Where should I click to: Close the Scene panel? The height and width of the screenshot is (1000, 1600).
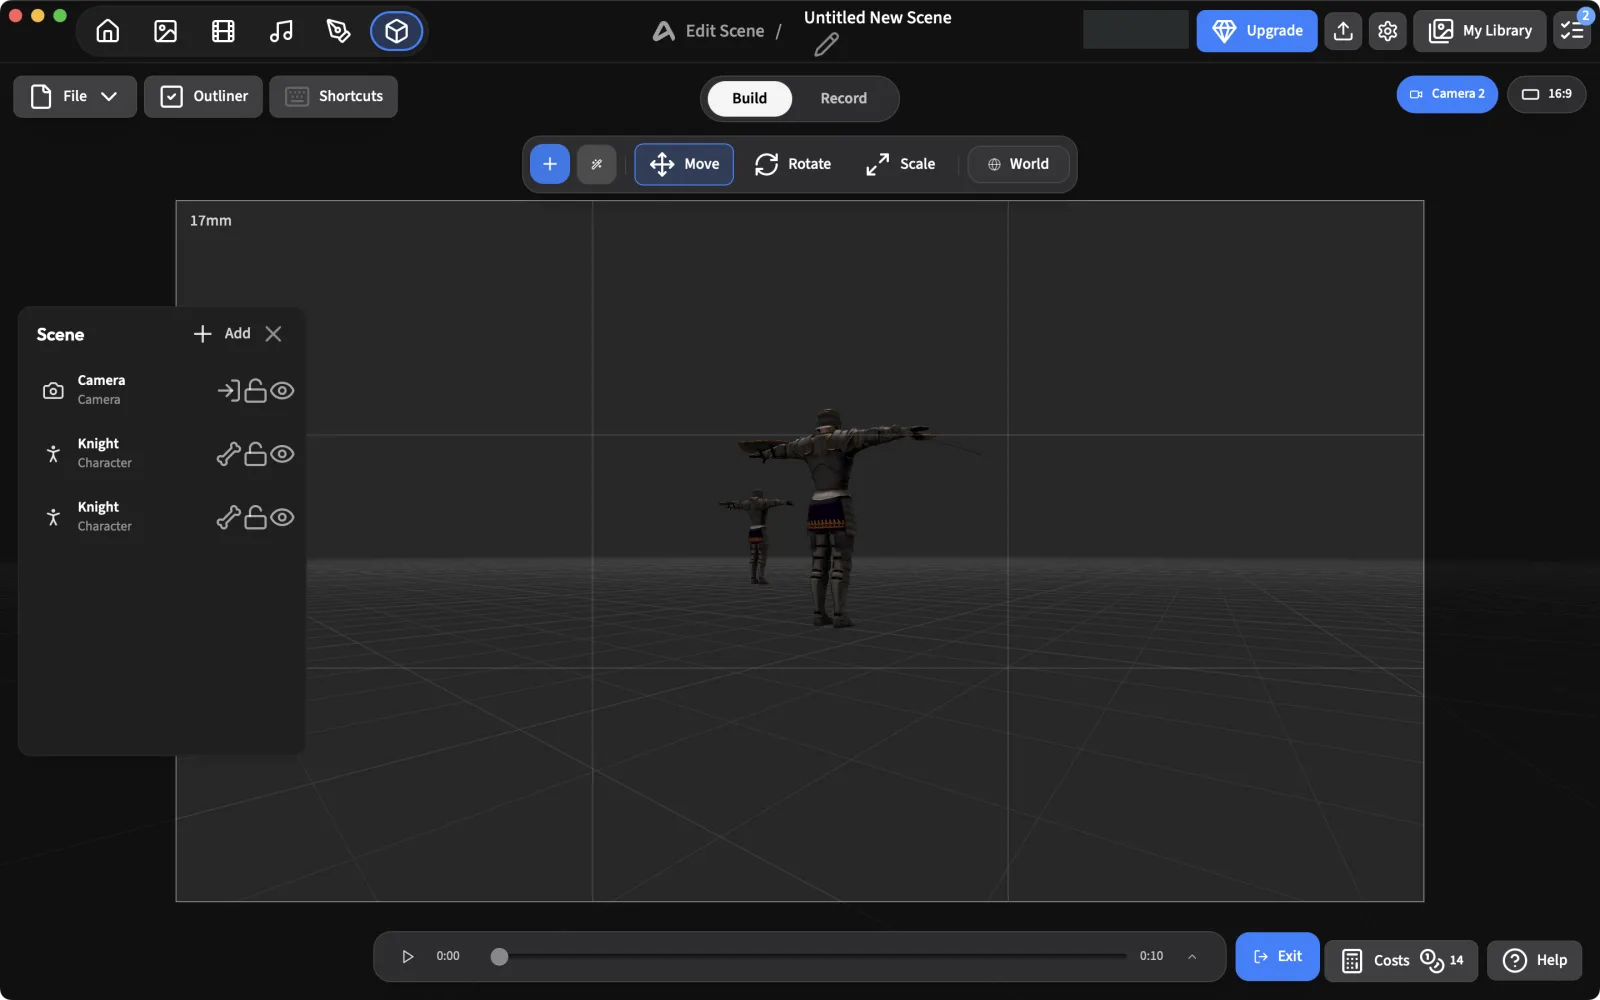(273, 334)
